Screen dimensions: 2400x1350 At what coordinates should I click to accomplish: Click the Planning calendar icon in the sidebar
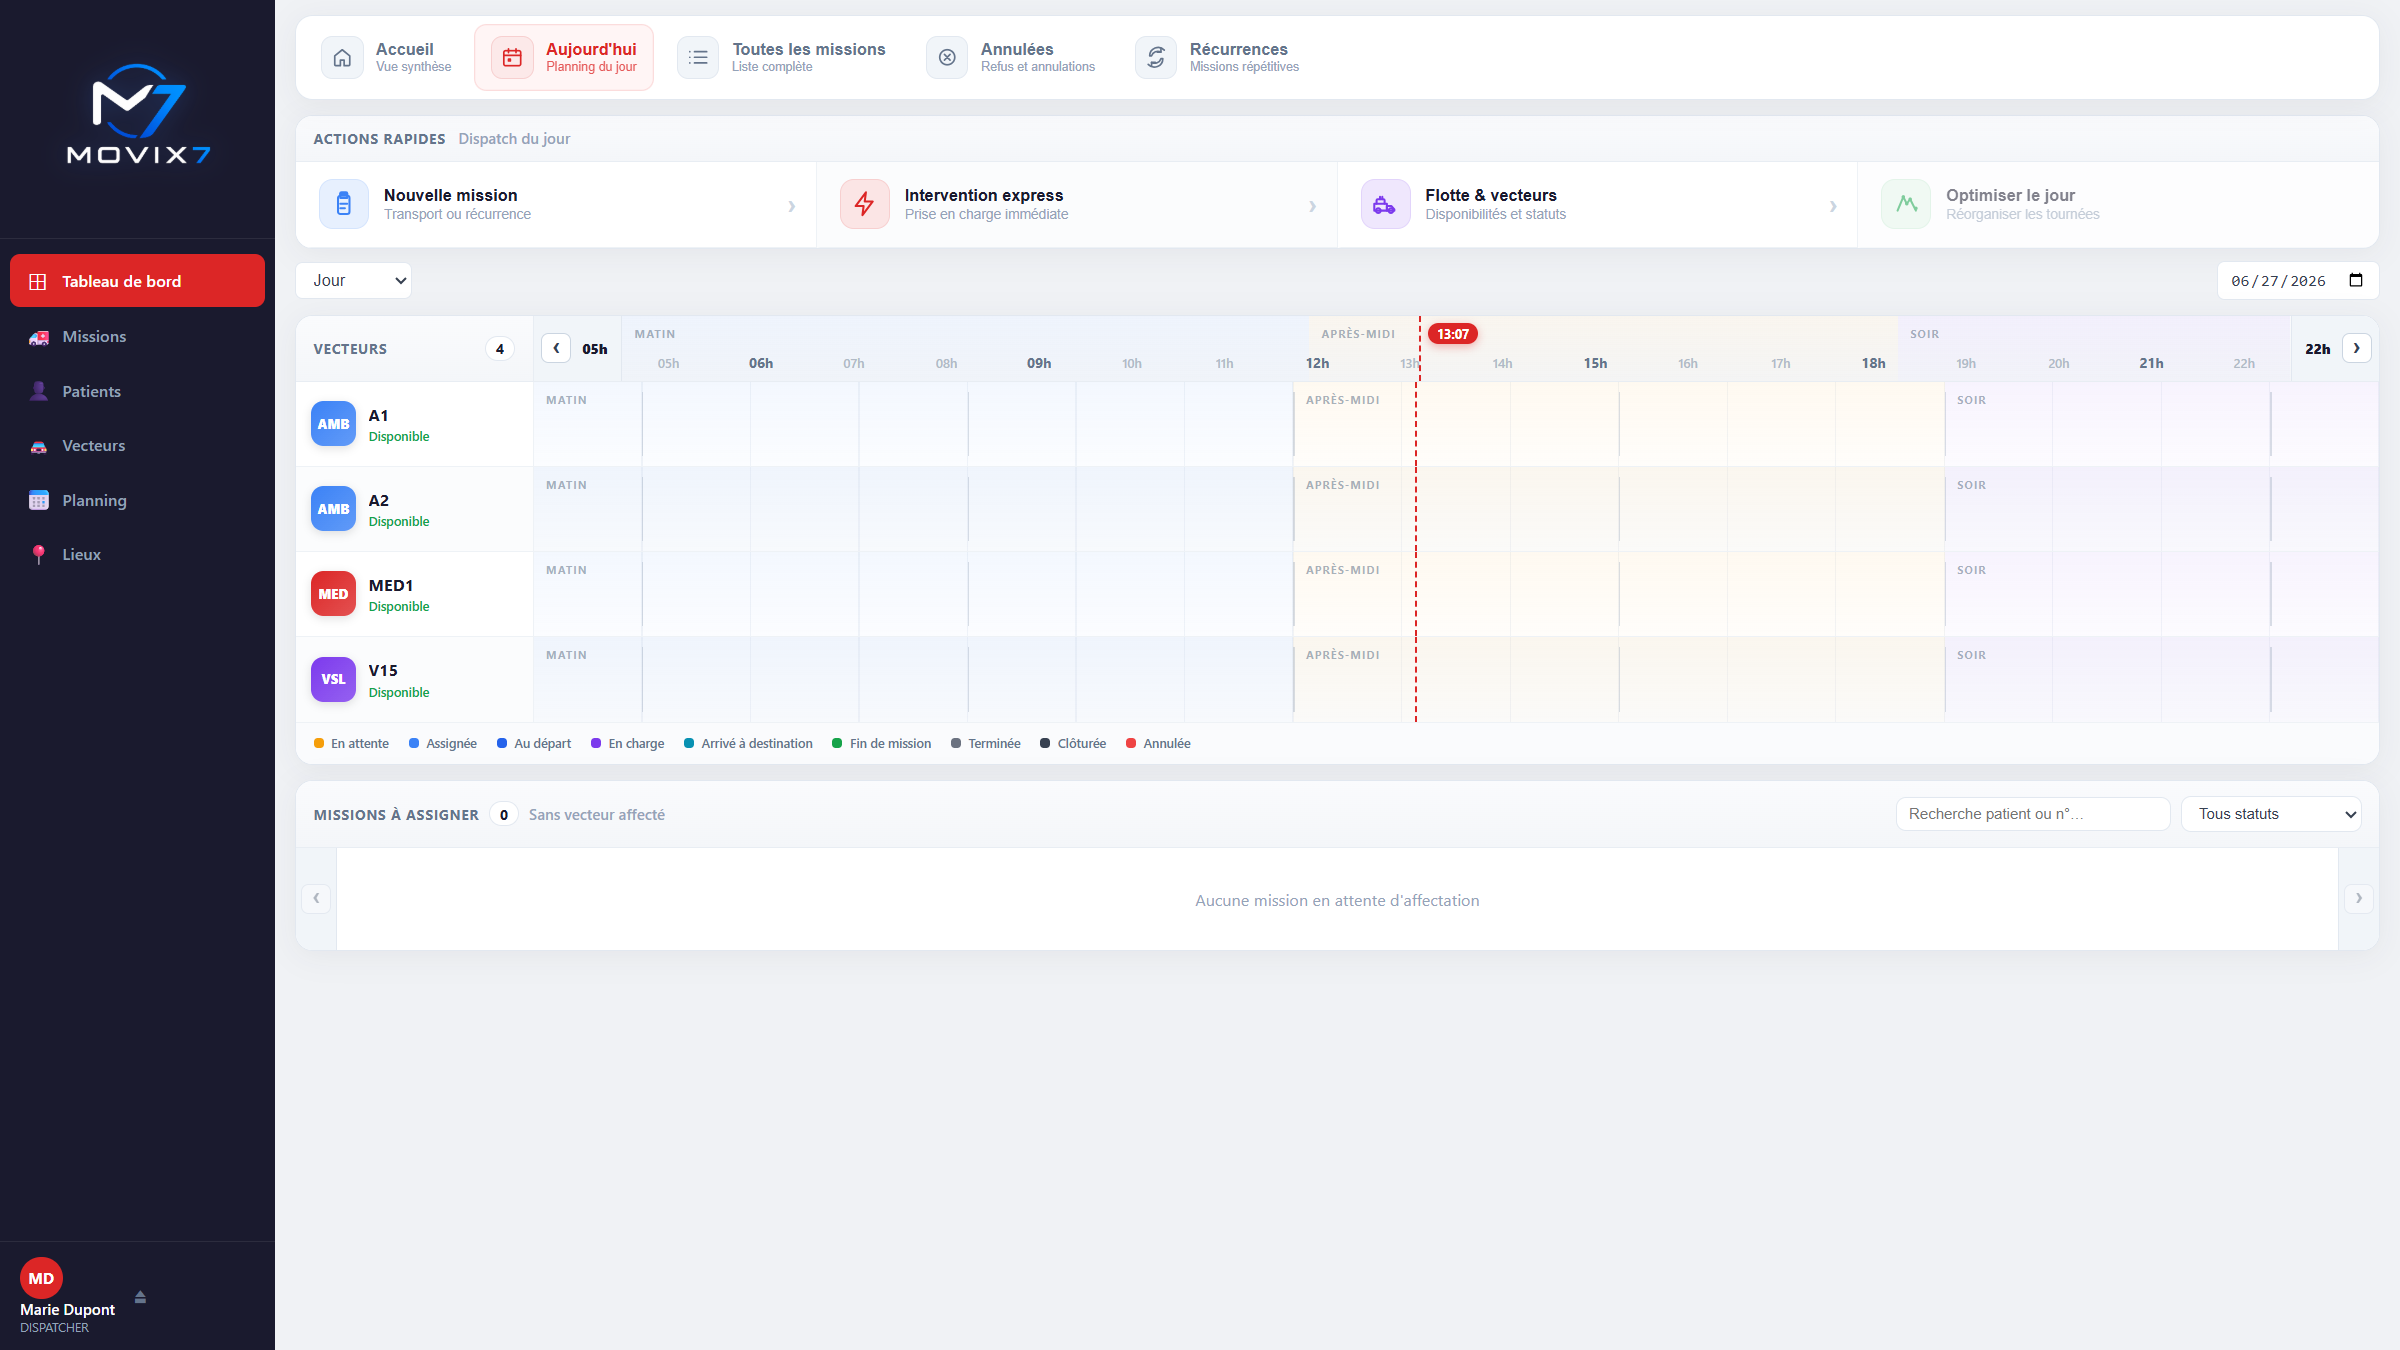[x=39, y=500]
